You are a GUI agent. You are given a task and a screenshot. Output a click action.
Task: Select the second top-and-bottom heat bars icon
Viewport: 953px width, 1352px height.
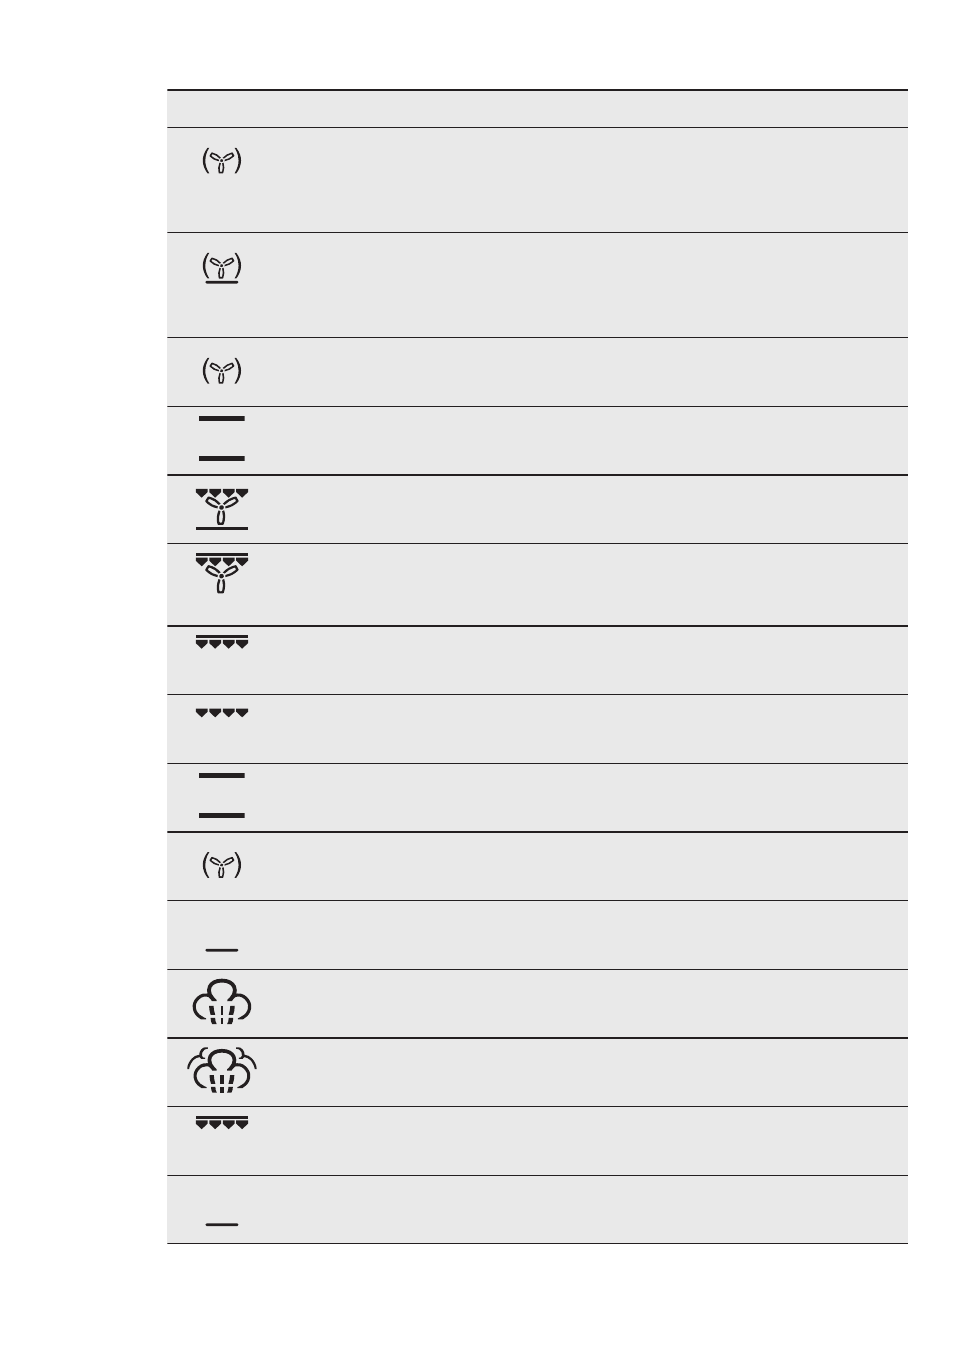(222, 796)
